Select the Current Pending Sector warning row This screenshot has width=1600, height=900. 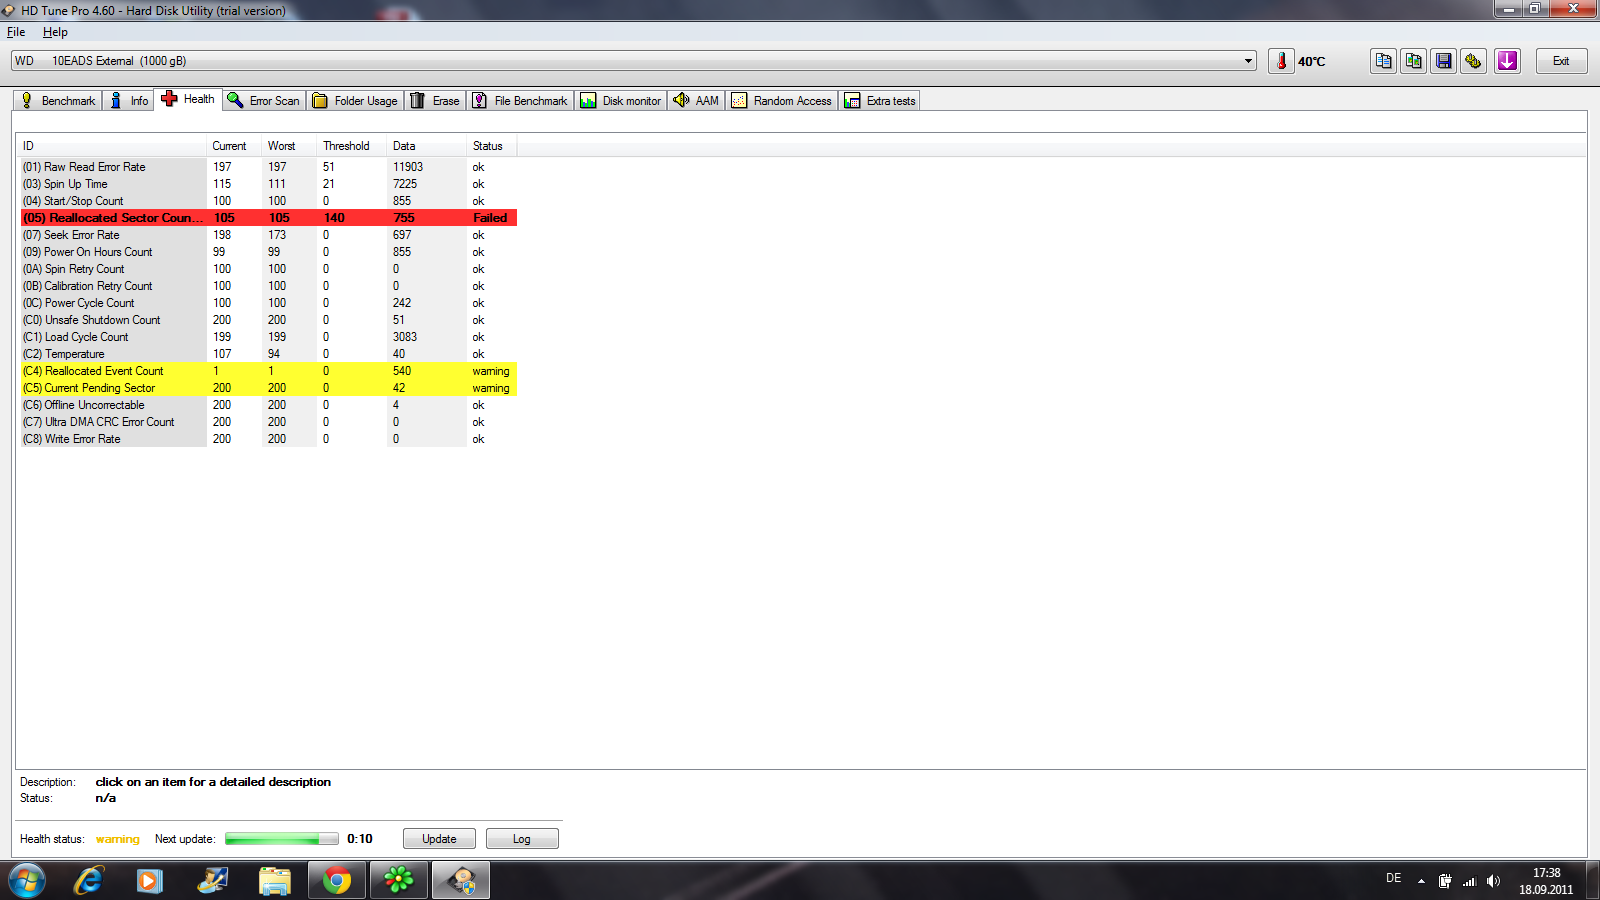click(x=268, y=388)
